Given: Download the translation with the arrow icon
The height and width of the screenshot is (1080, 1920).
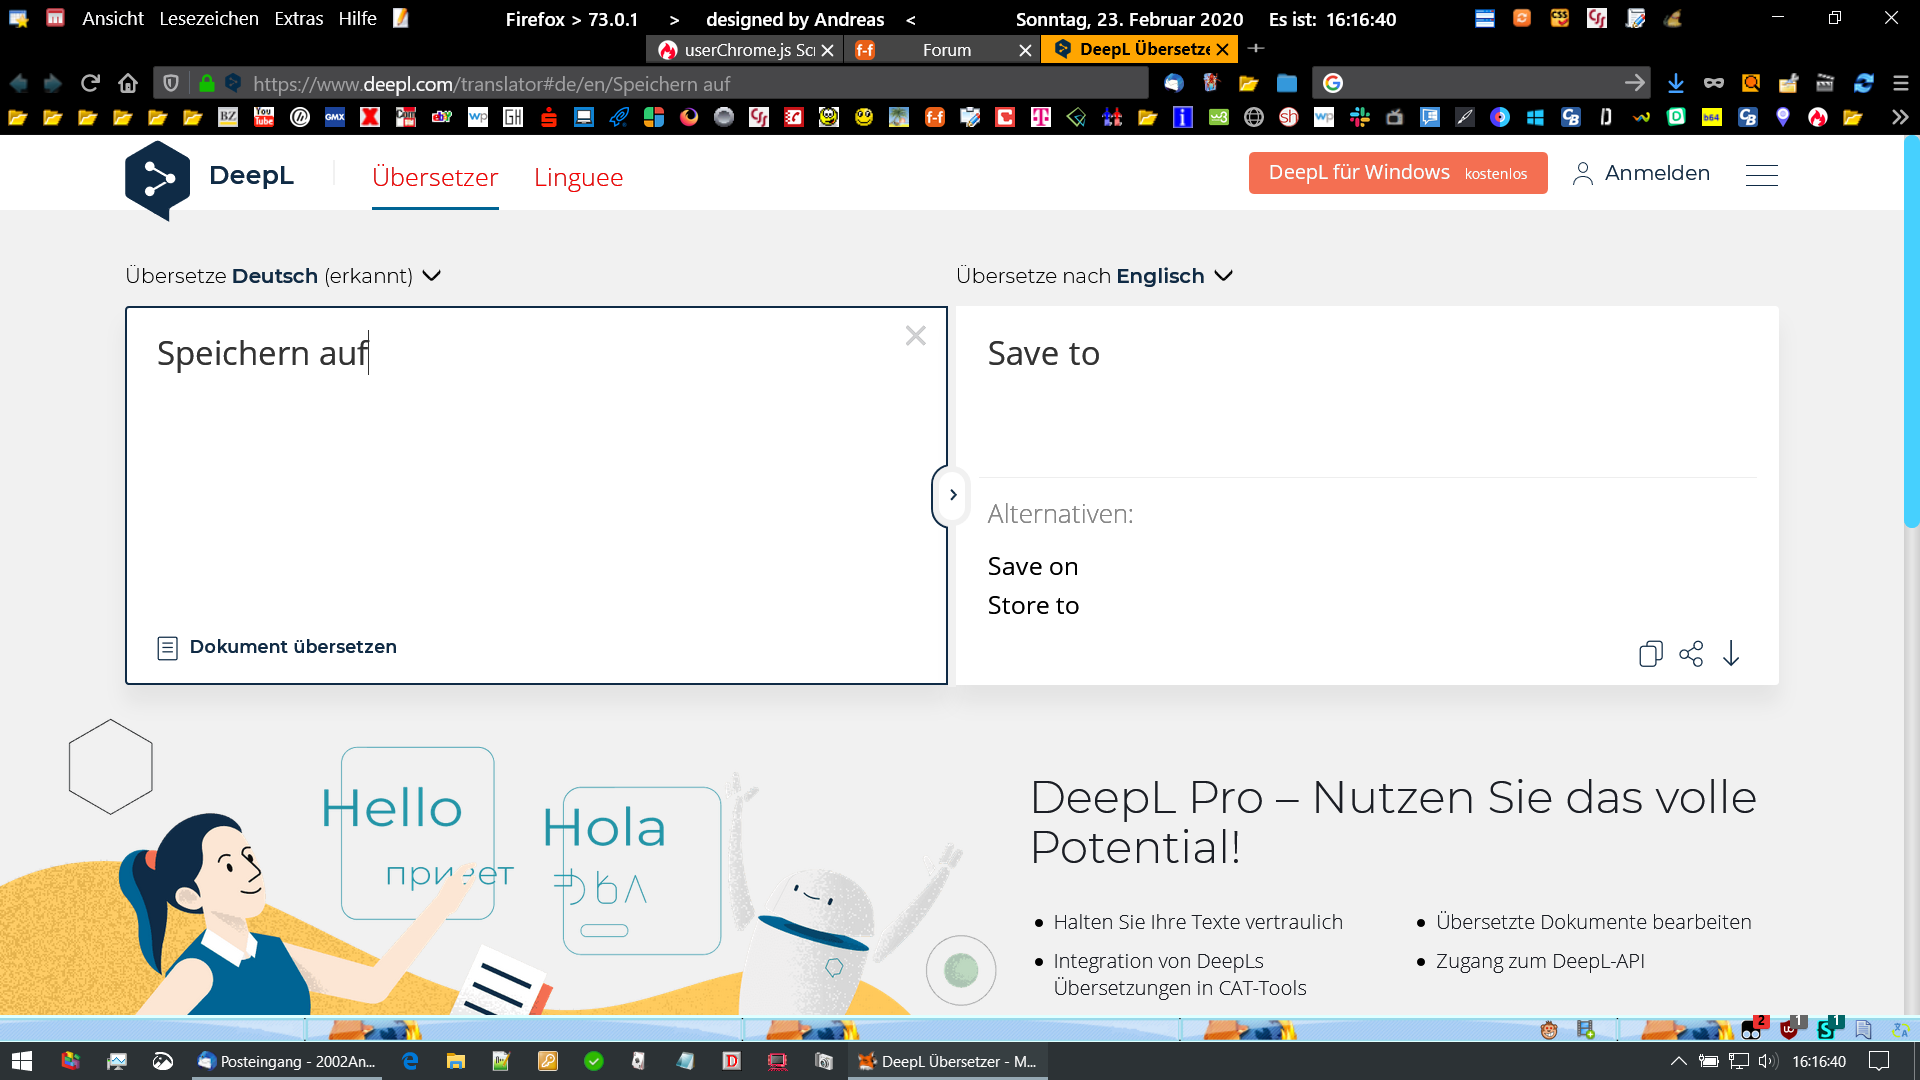Looking at the screenshot, I should click(1731, 654).
